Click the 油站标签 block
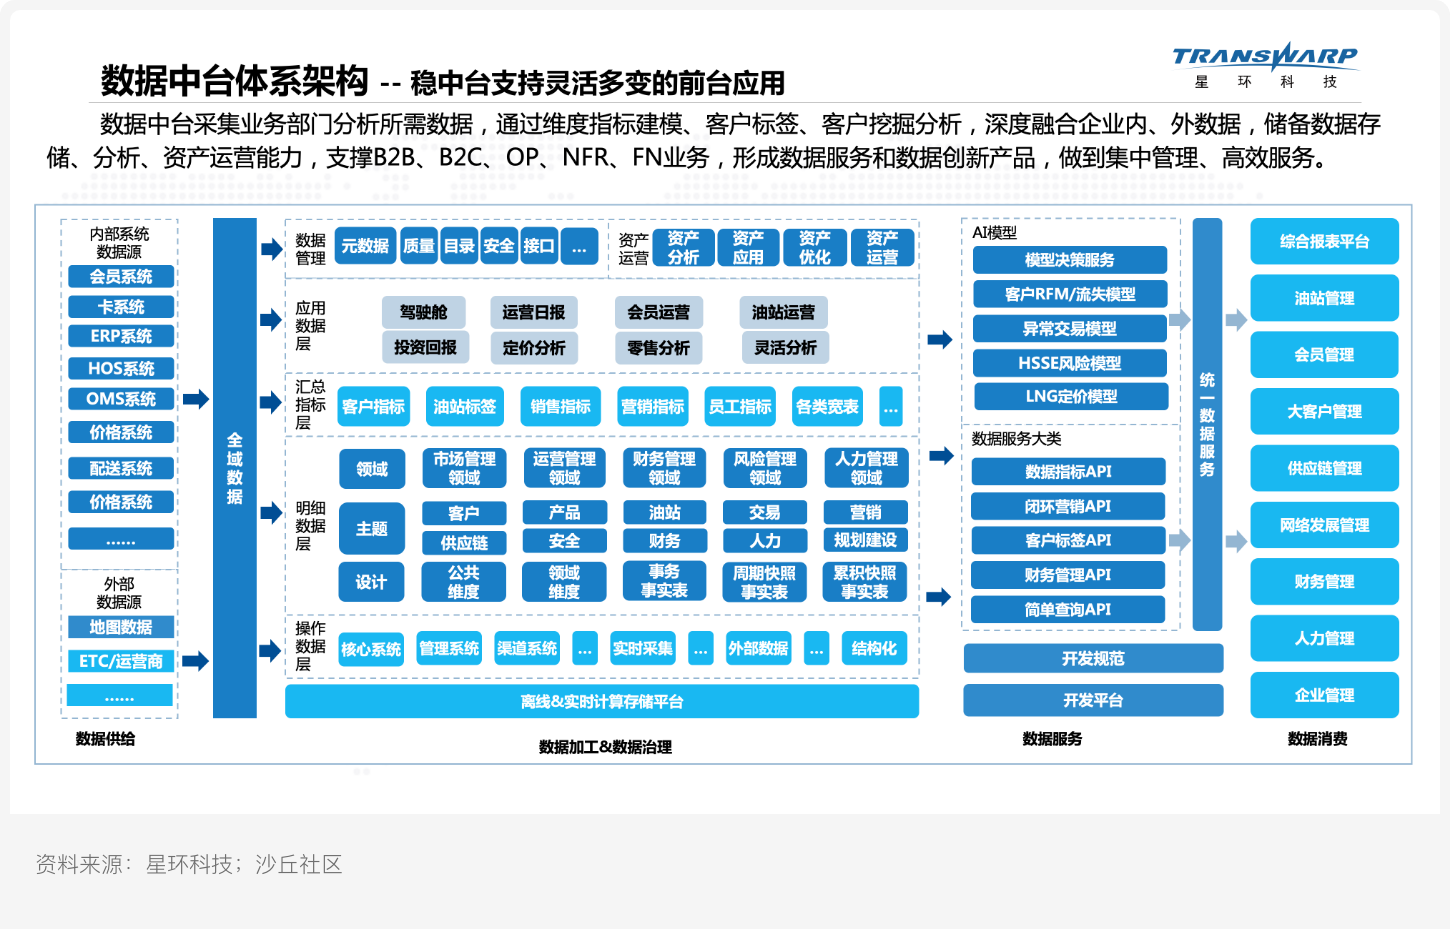The width and height of the screenshot is (1450, 929). coord(465,407)
